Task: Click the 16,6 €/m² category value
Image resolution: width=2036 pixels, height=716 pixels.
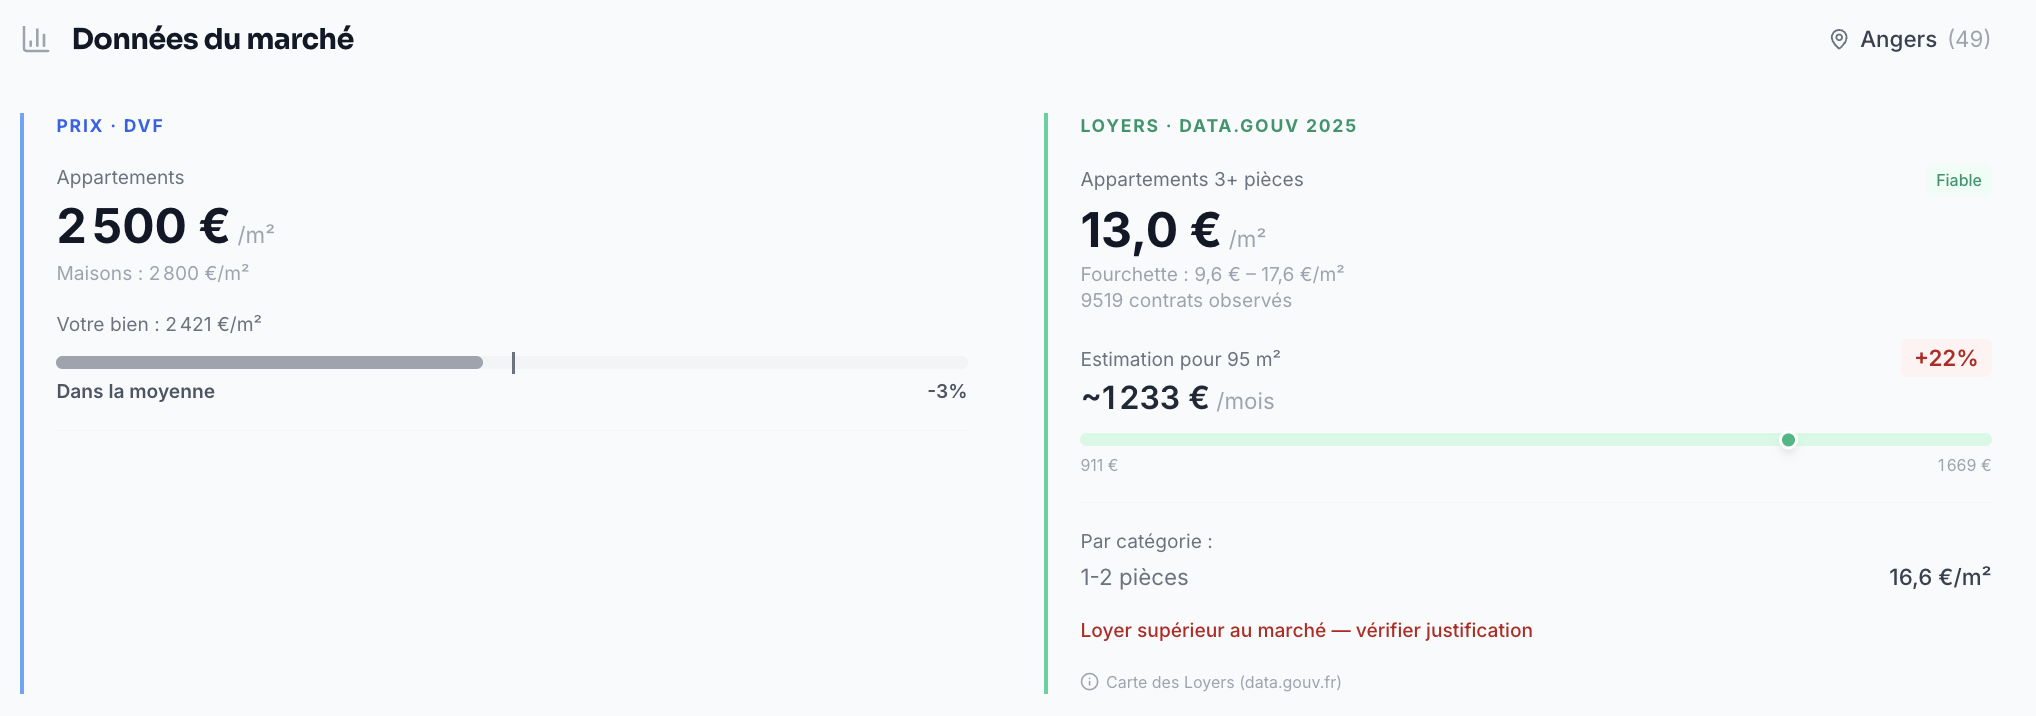Action: pyautogui.click(x=1939, y=577)
